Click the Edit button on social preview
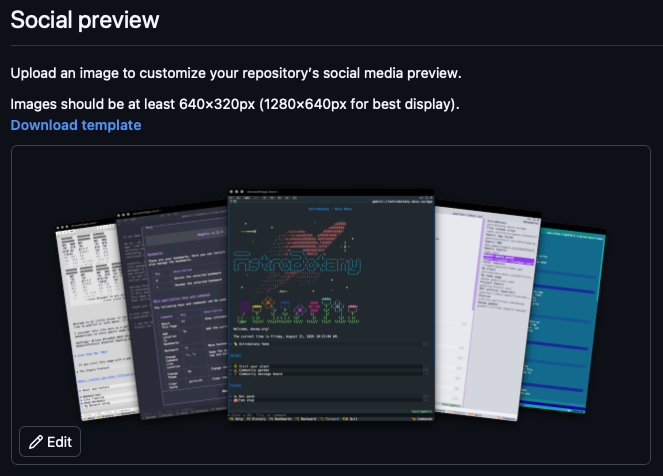Image resolution: width=663 pixels, height=476 pixels. tap(50, 442)
